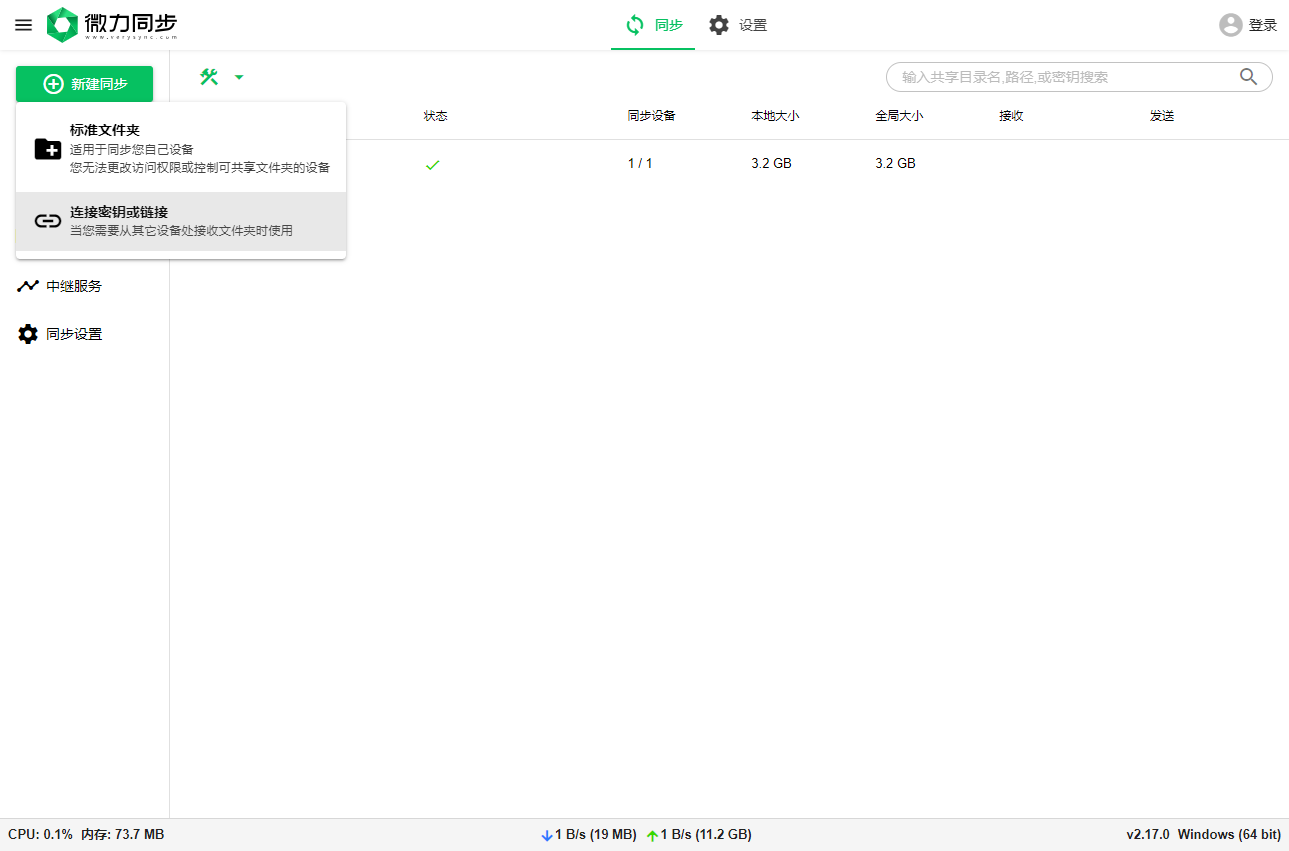Click the 1 B/s (11.2 GB) upload rate
Screen dimensions: 1289x851
click(x=706, y=834)
